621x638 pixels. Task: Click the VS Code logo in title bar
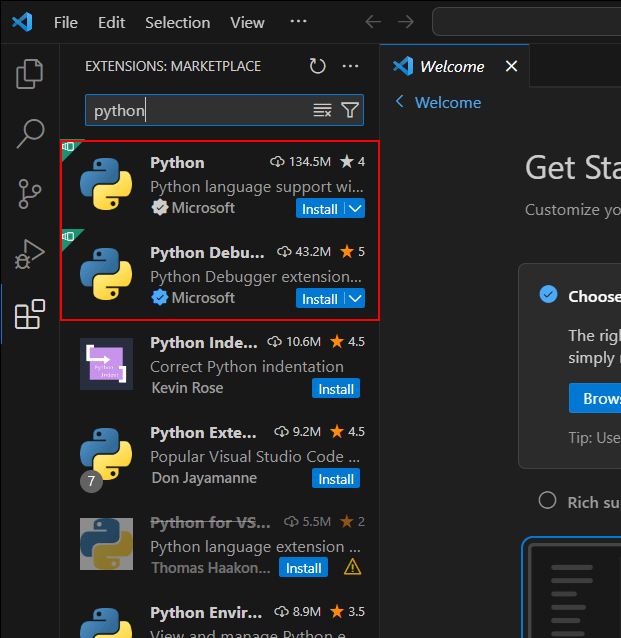(22, 22)
